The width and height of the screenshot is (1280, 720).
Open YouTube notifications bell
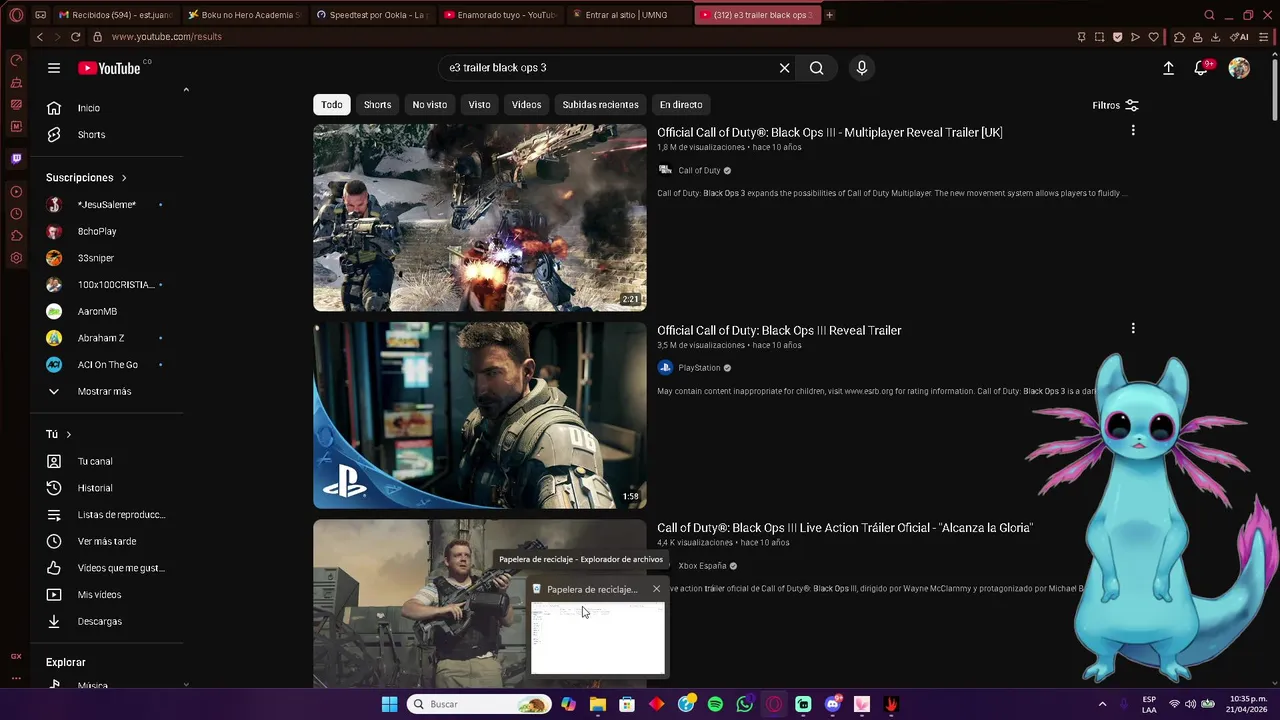(x=1201, y=68)
